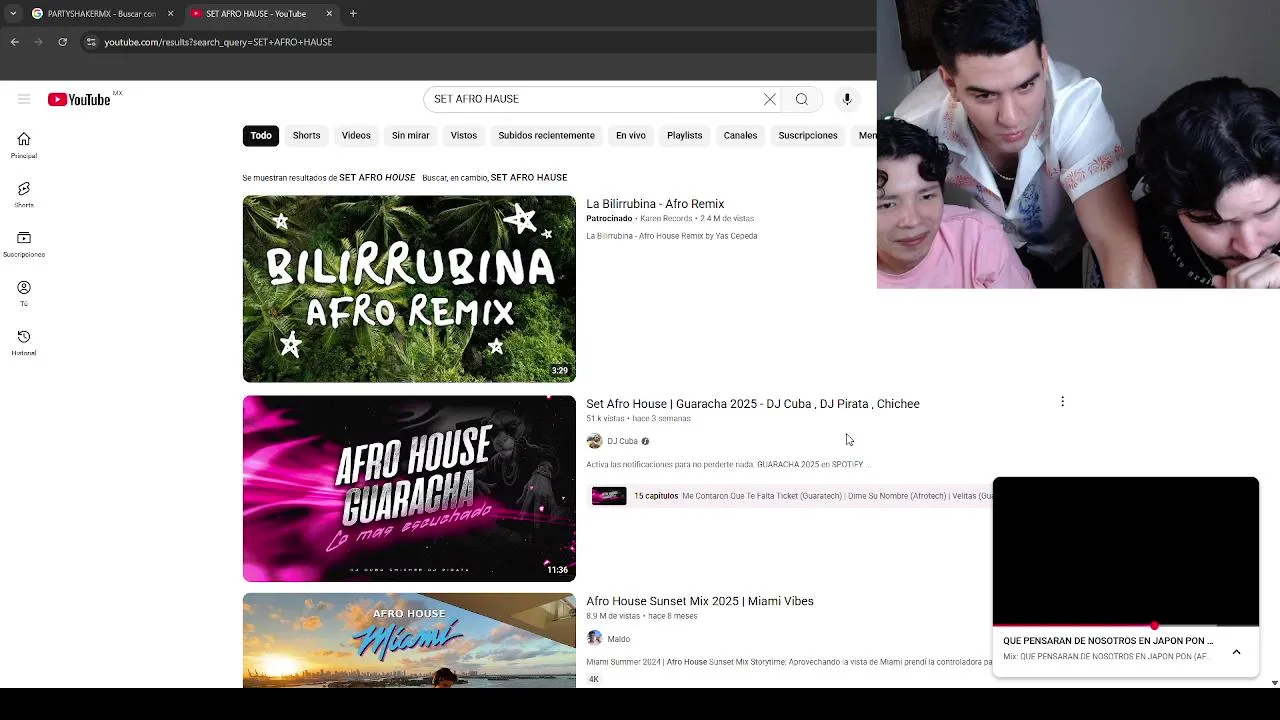The image size is (1280, 720).
Task: Close the SET AFRO HAUSE YouTube tab
Action: pos(329,13)
